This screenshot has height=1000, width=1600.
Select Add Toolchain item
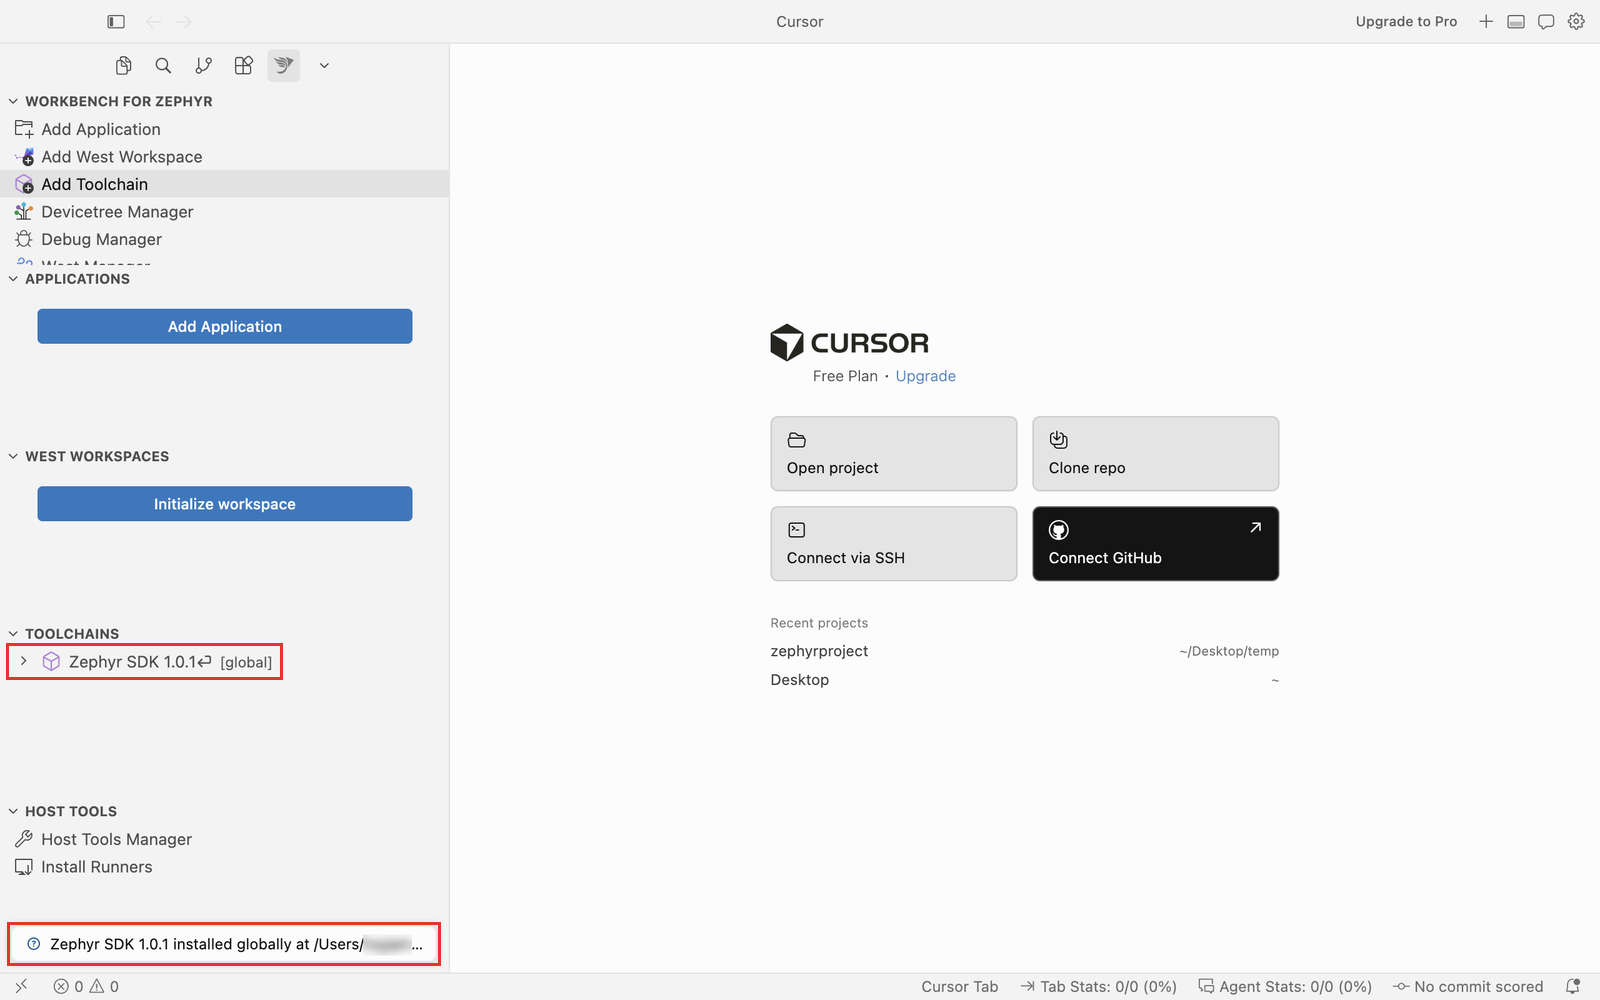click(x=224, y=184)
